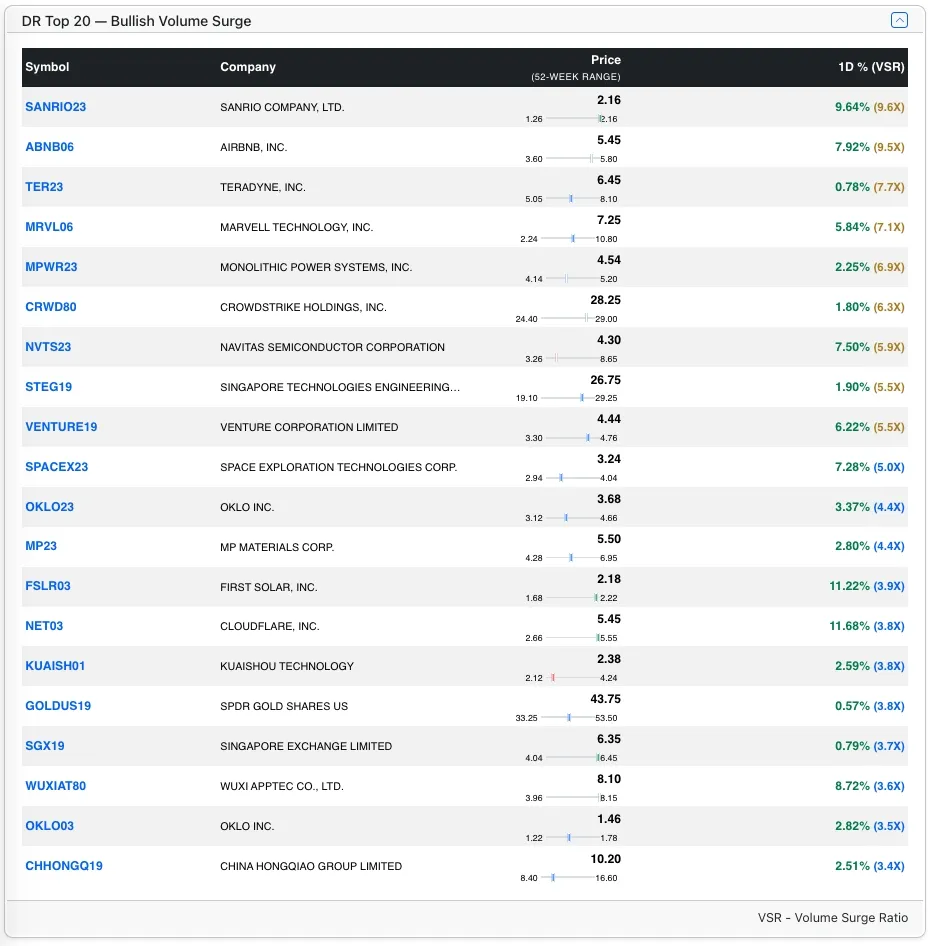Select FIRST SOLAR, INC. company name

pyautogui.click(x=269, y=587)
